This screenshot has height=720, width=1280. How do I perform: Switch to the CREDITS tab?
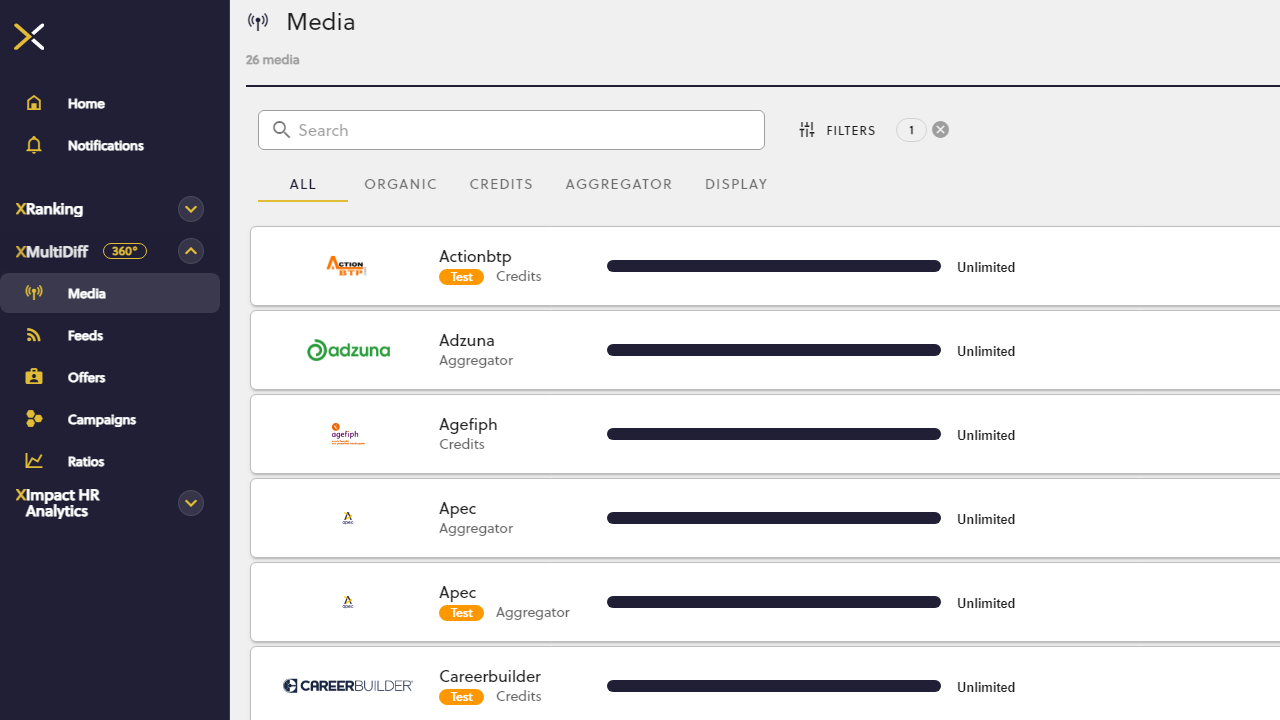501,184
